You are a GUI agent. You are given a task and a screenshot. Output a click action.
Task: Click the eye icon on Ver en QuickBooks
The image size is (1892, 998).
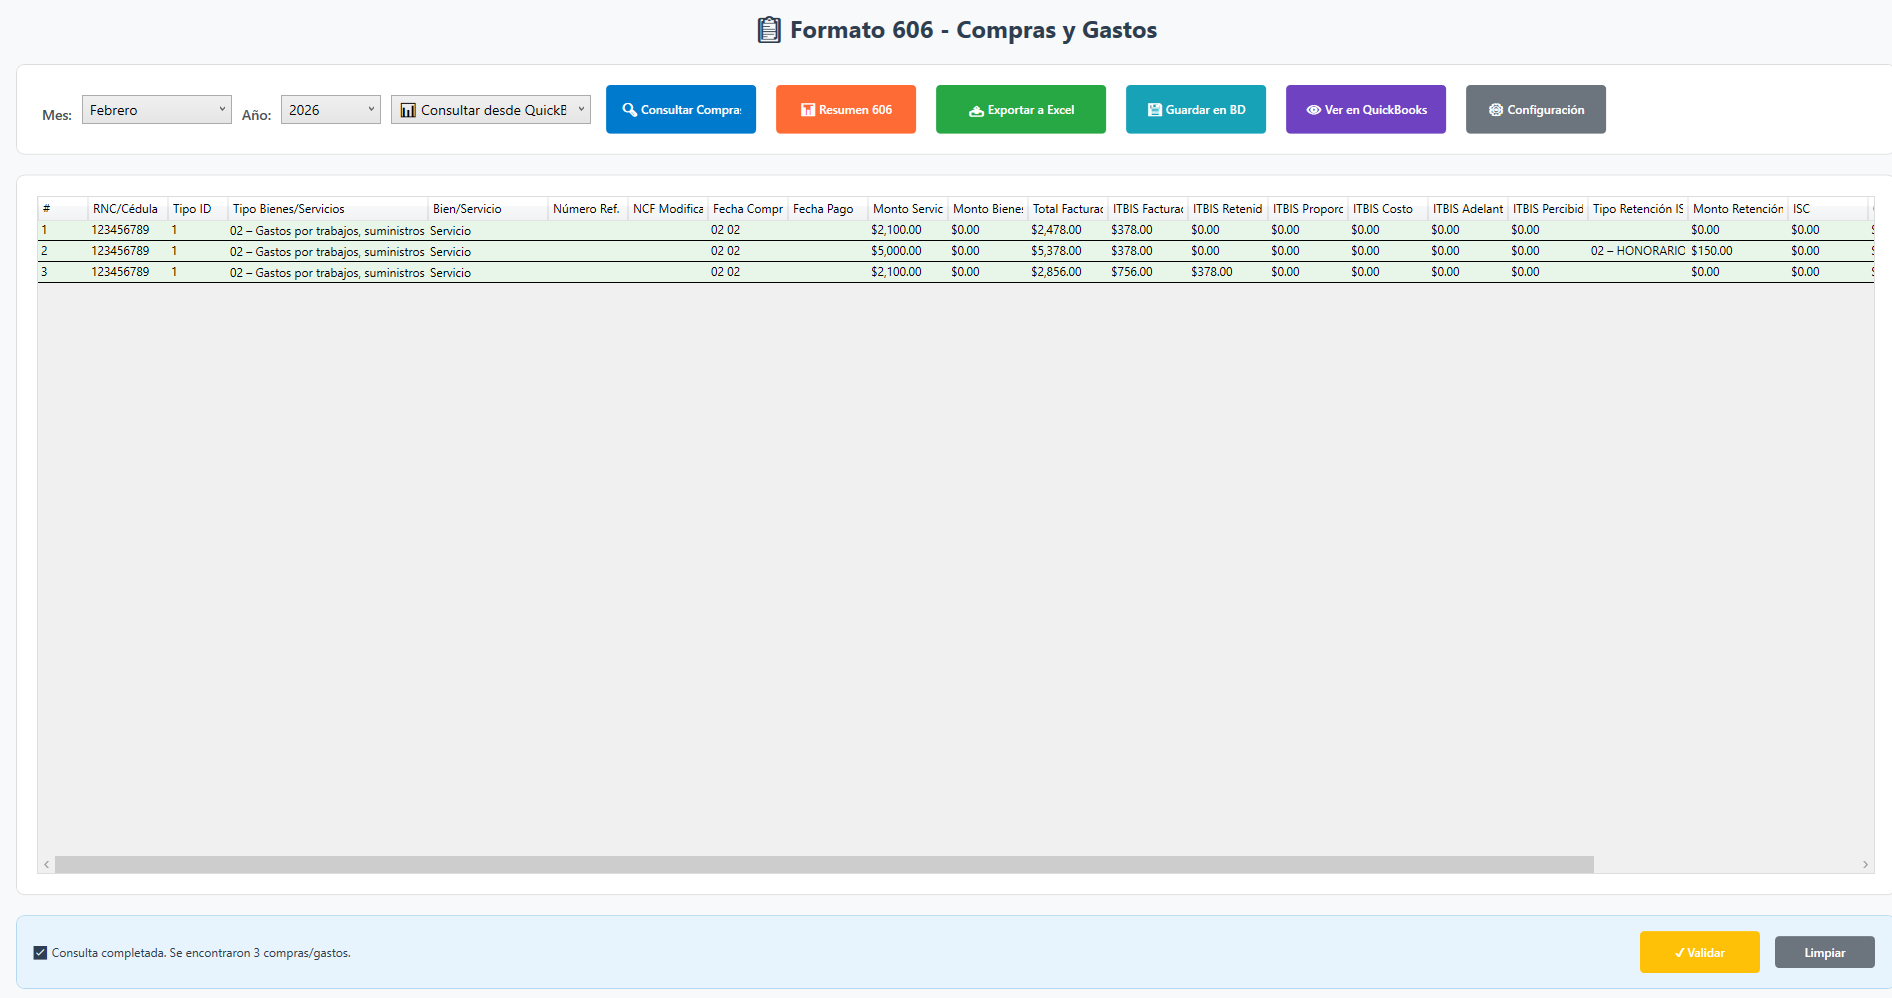1313,110
